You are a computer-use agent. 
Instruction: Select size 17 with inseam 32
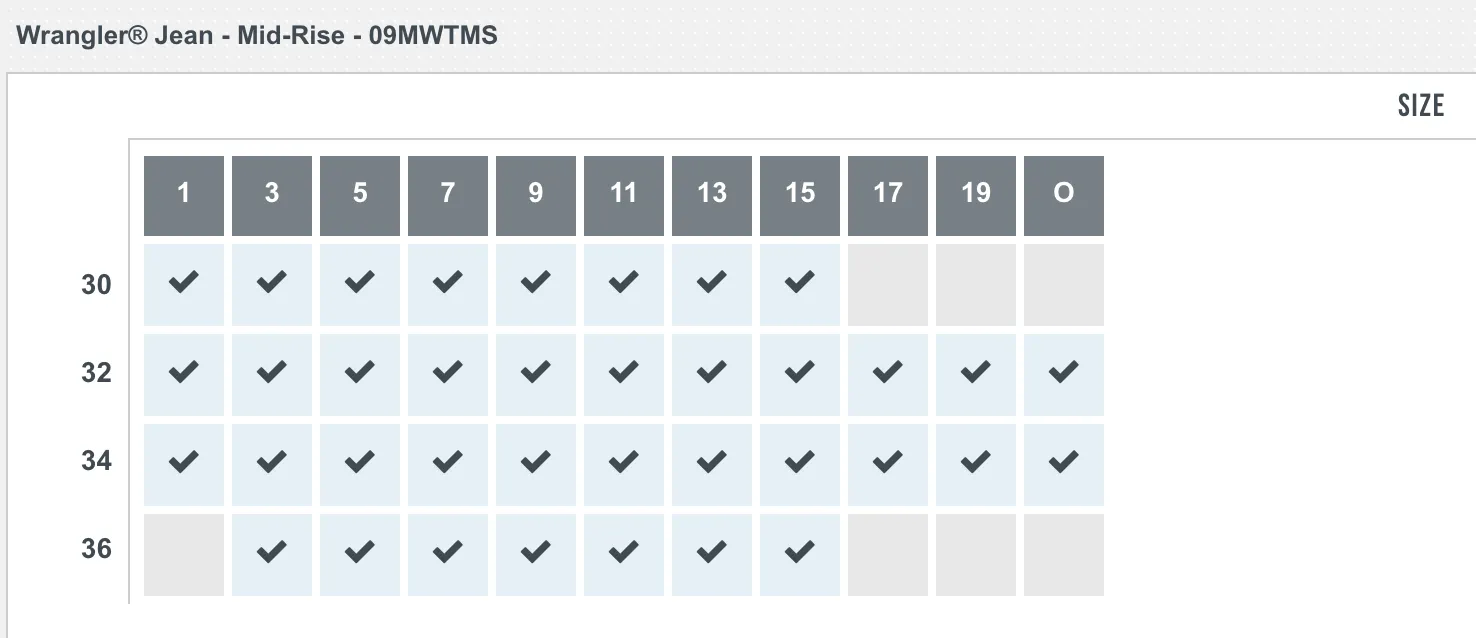[888, 375]
